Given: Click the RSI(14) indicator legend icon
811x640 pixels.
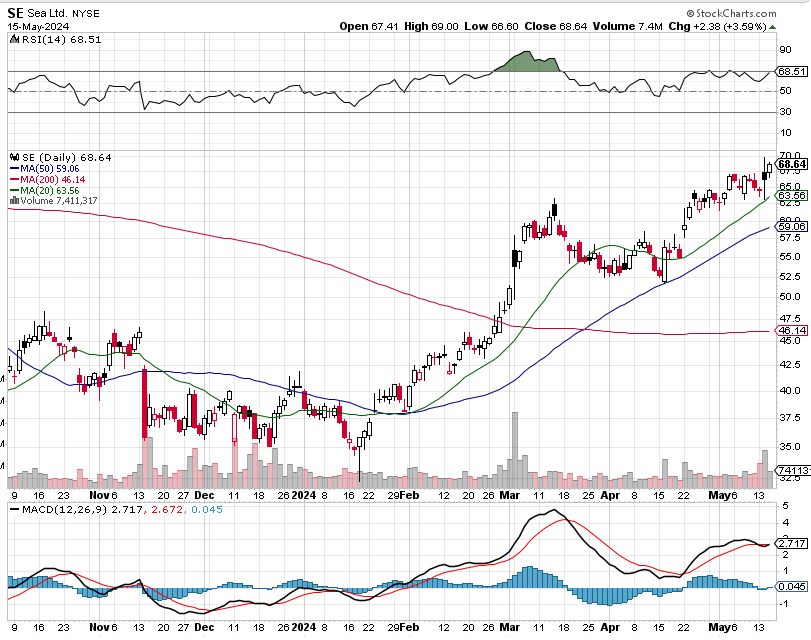Looking at the screenshot, I should pos(13,39).
